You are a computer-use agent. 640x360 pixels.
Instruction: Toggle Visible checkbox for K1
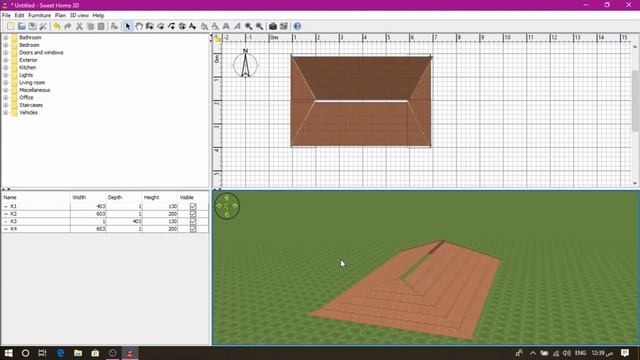[x=193, y=207]
